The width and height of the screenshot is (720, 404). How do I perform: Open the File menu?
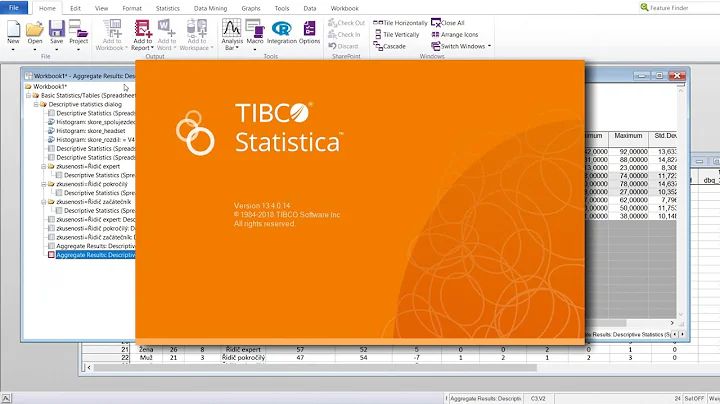click(14, 7)
